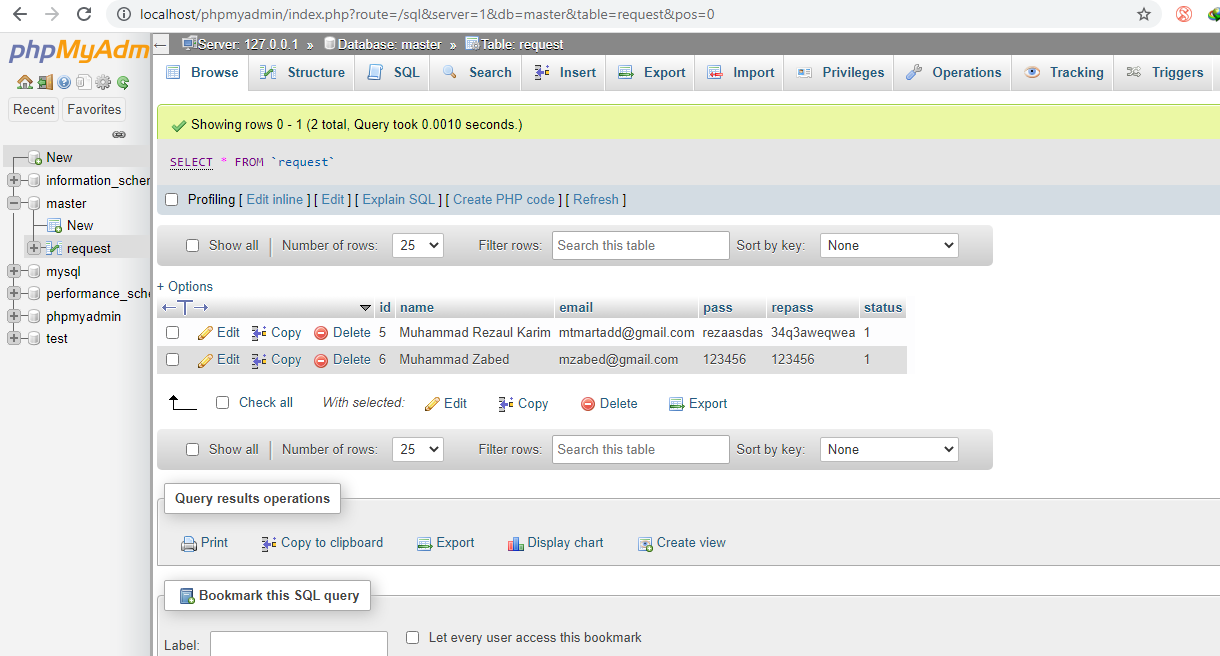This screenshot has height=656, width=1220.
Task: Select checkbox for row id 5
Action: pyautogui.click(x=173, y=333)
